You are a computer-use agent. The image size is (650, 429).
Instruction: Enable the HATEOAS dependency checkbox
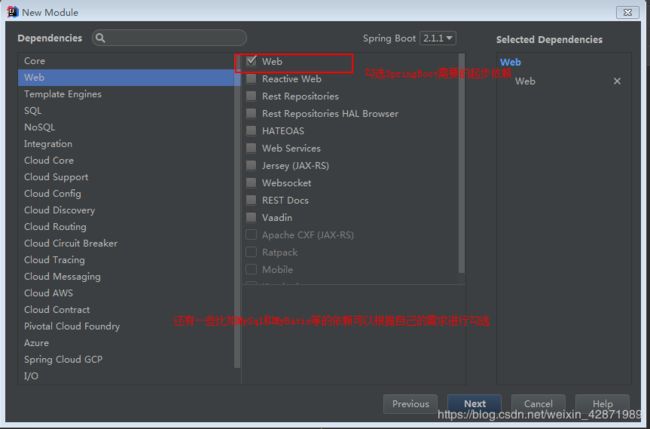tap(251, 131)
